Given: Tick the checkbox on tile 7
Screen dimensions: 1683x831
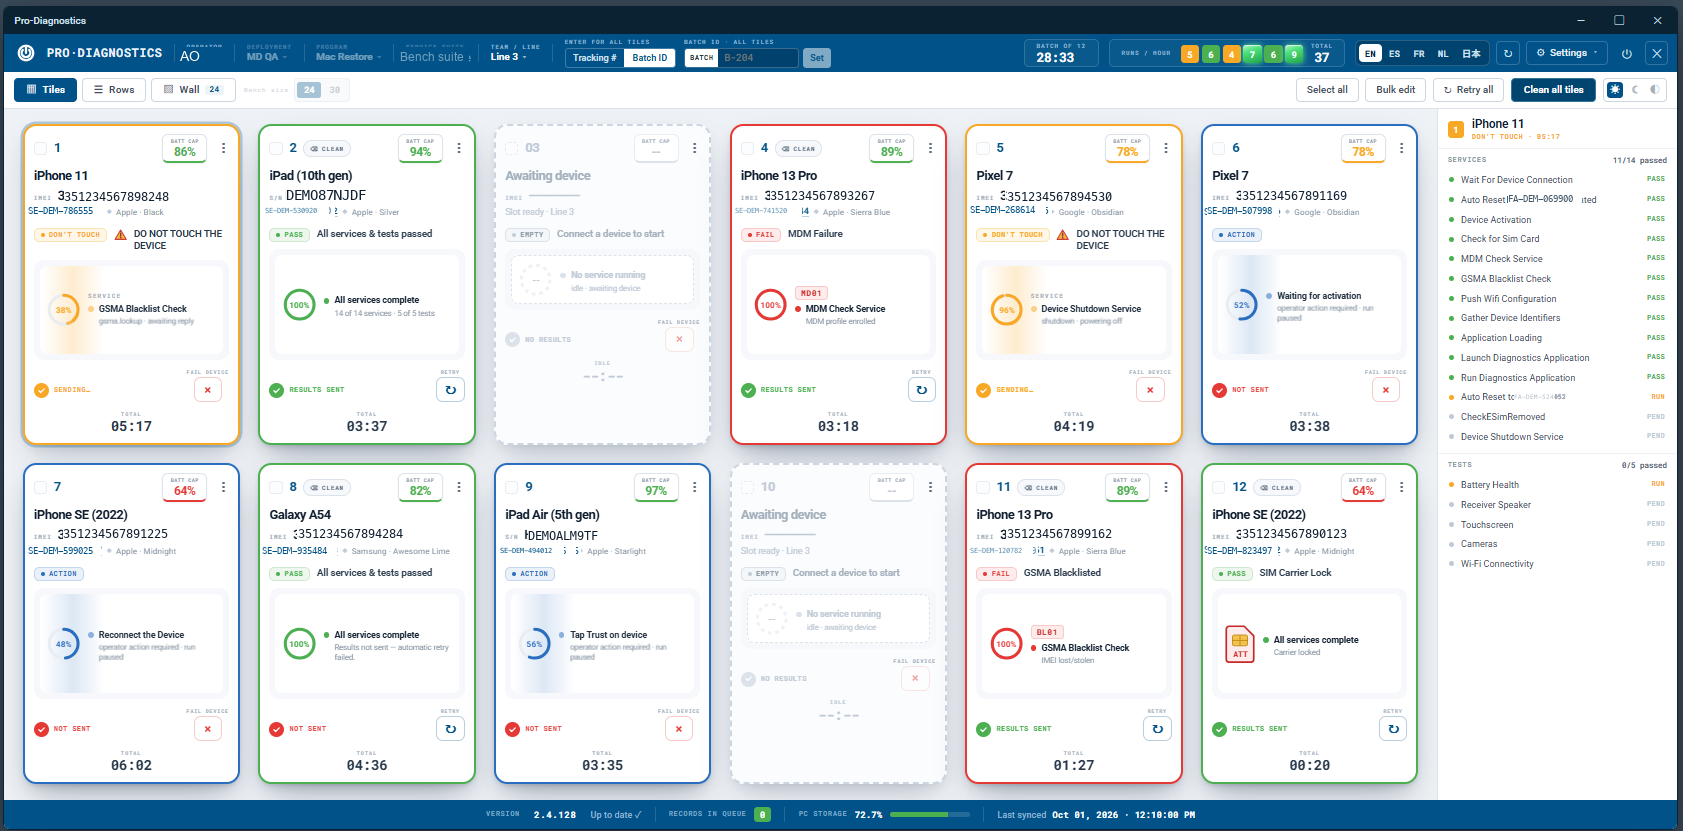Looking at the screenshot, I should tap(41, 487).
